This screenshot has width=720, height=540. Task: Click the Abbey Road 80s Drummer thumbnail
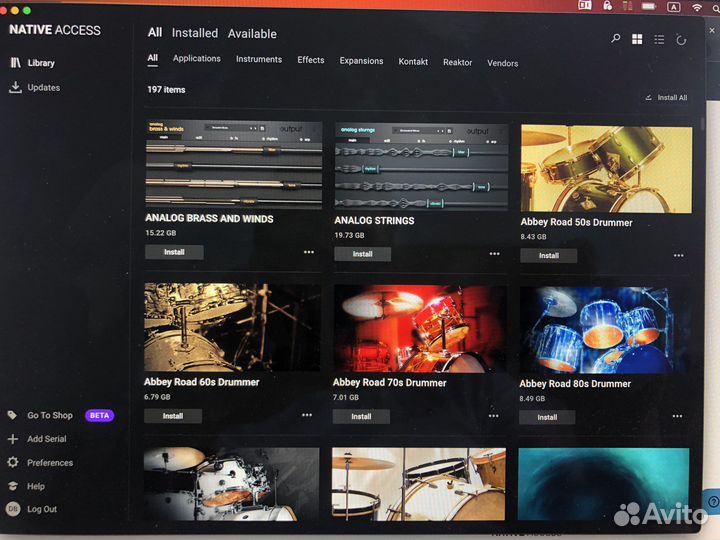tap(602, 329)
